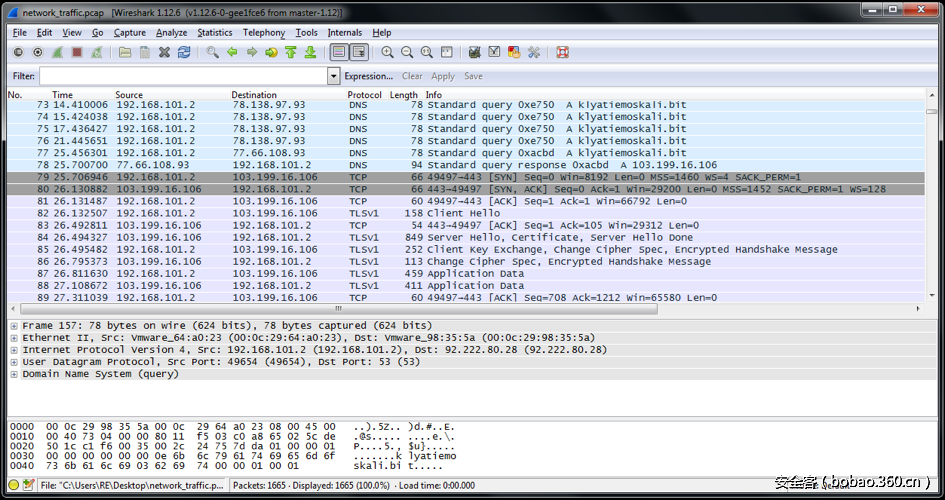This screenshot has height=500, width=945.
Task: Click the find packet magnifier icon
Action: [x=212, y=52]
